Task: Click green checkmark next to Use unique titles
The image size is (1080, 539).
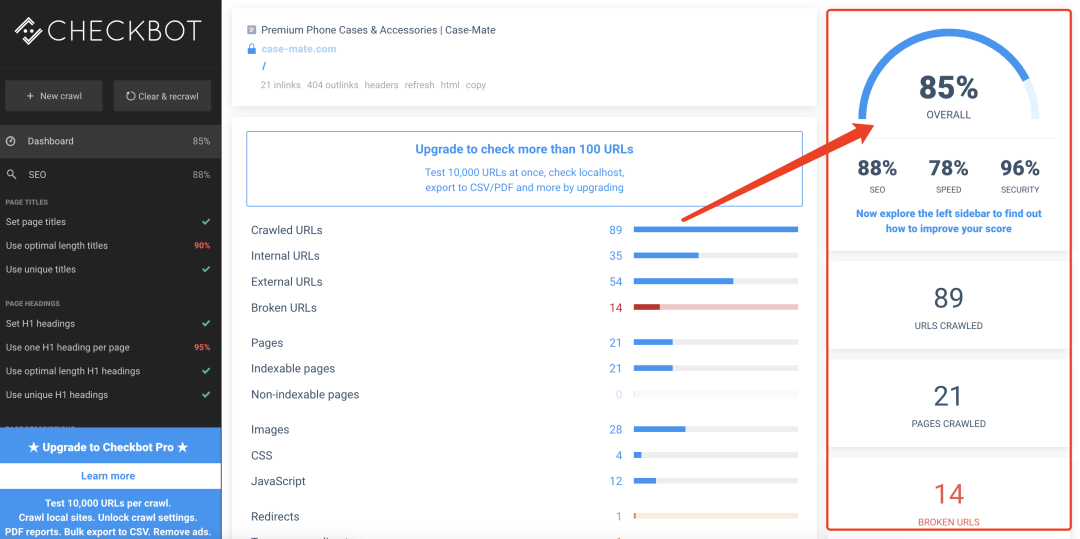Action: pos(206,269)
